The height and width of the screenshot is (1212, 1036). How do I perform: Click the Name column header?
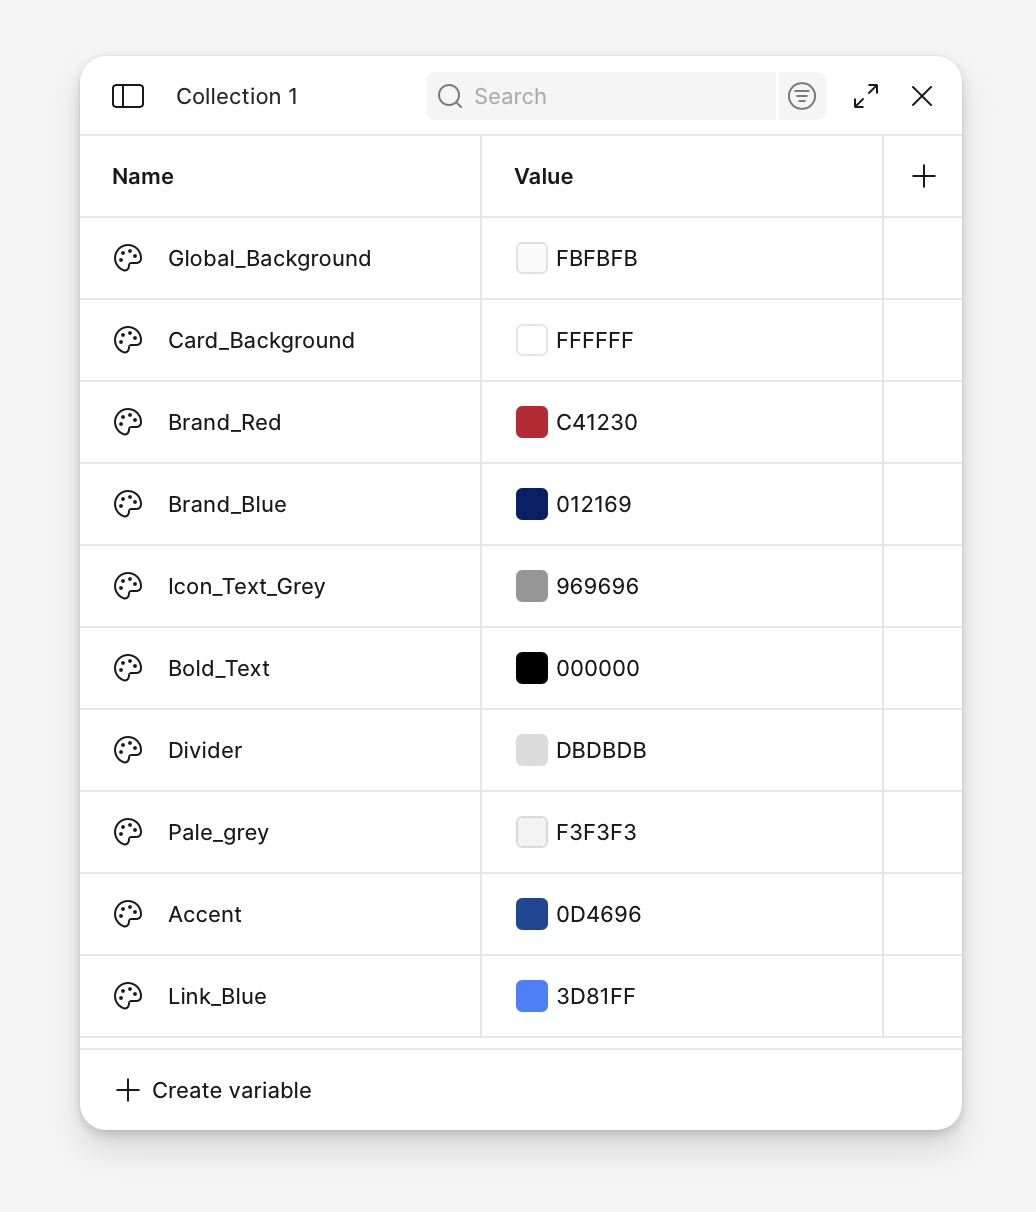142,176
